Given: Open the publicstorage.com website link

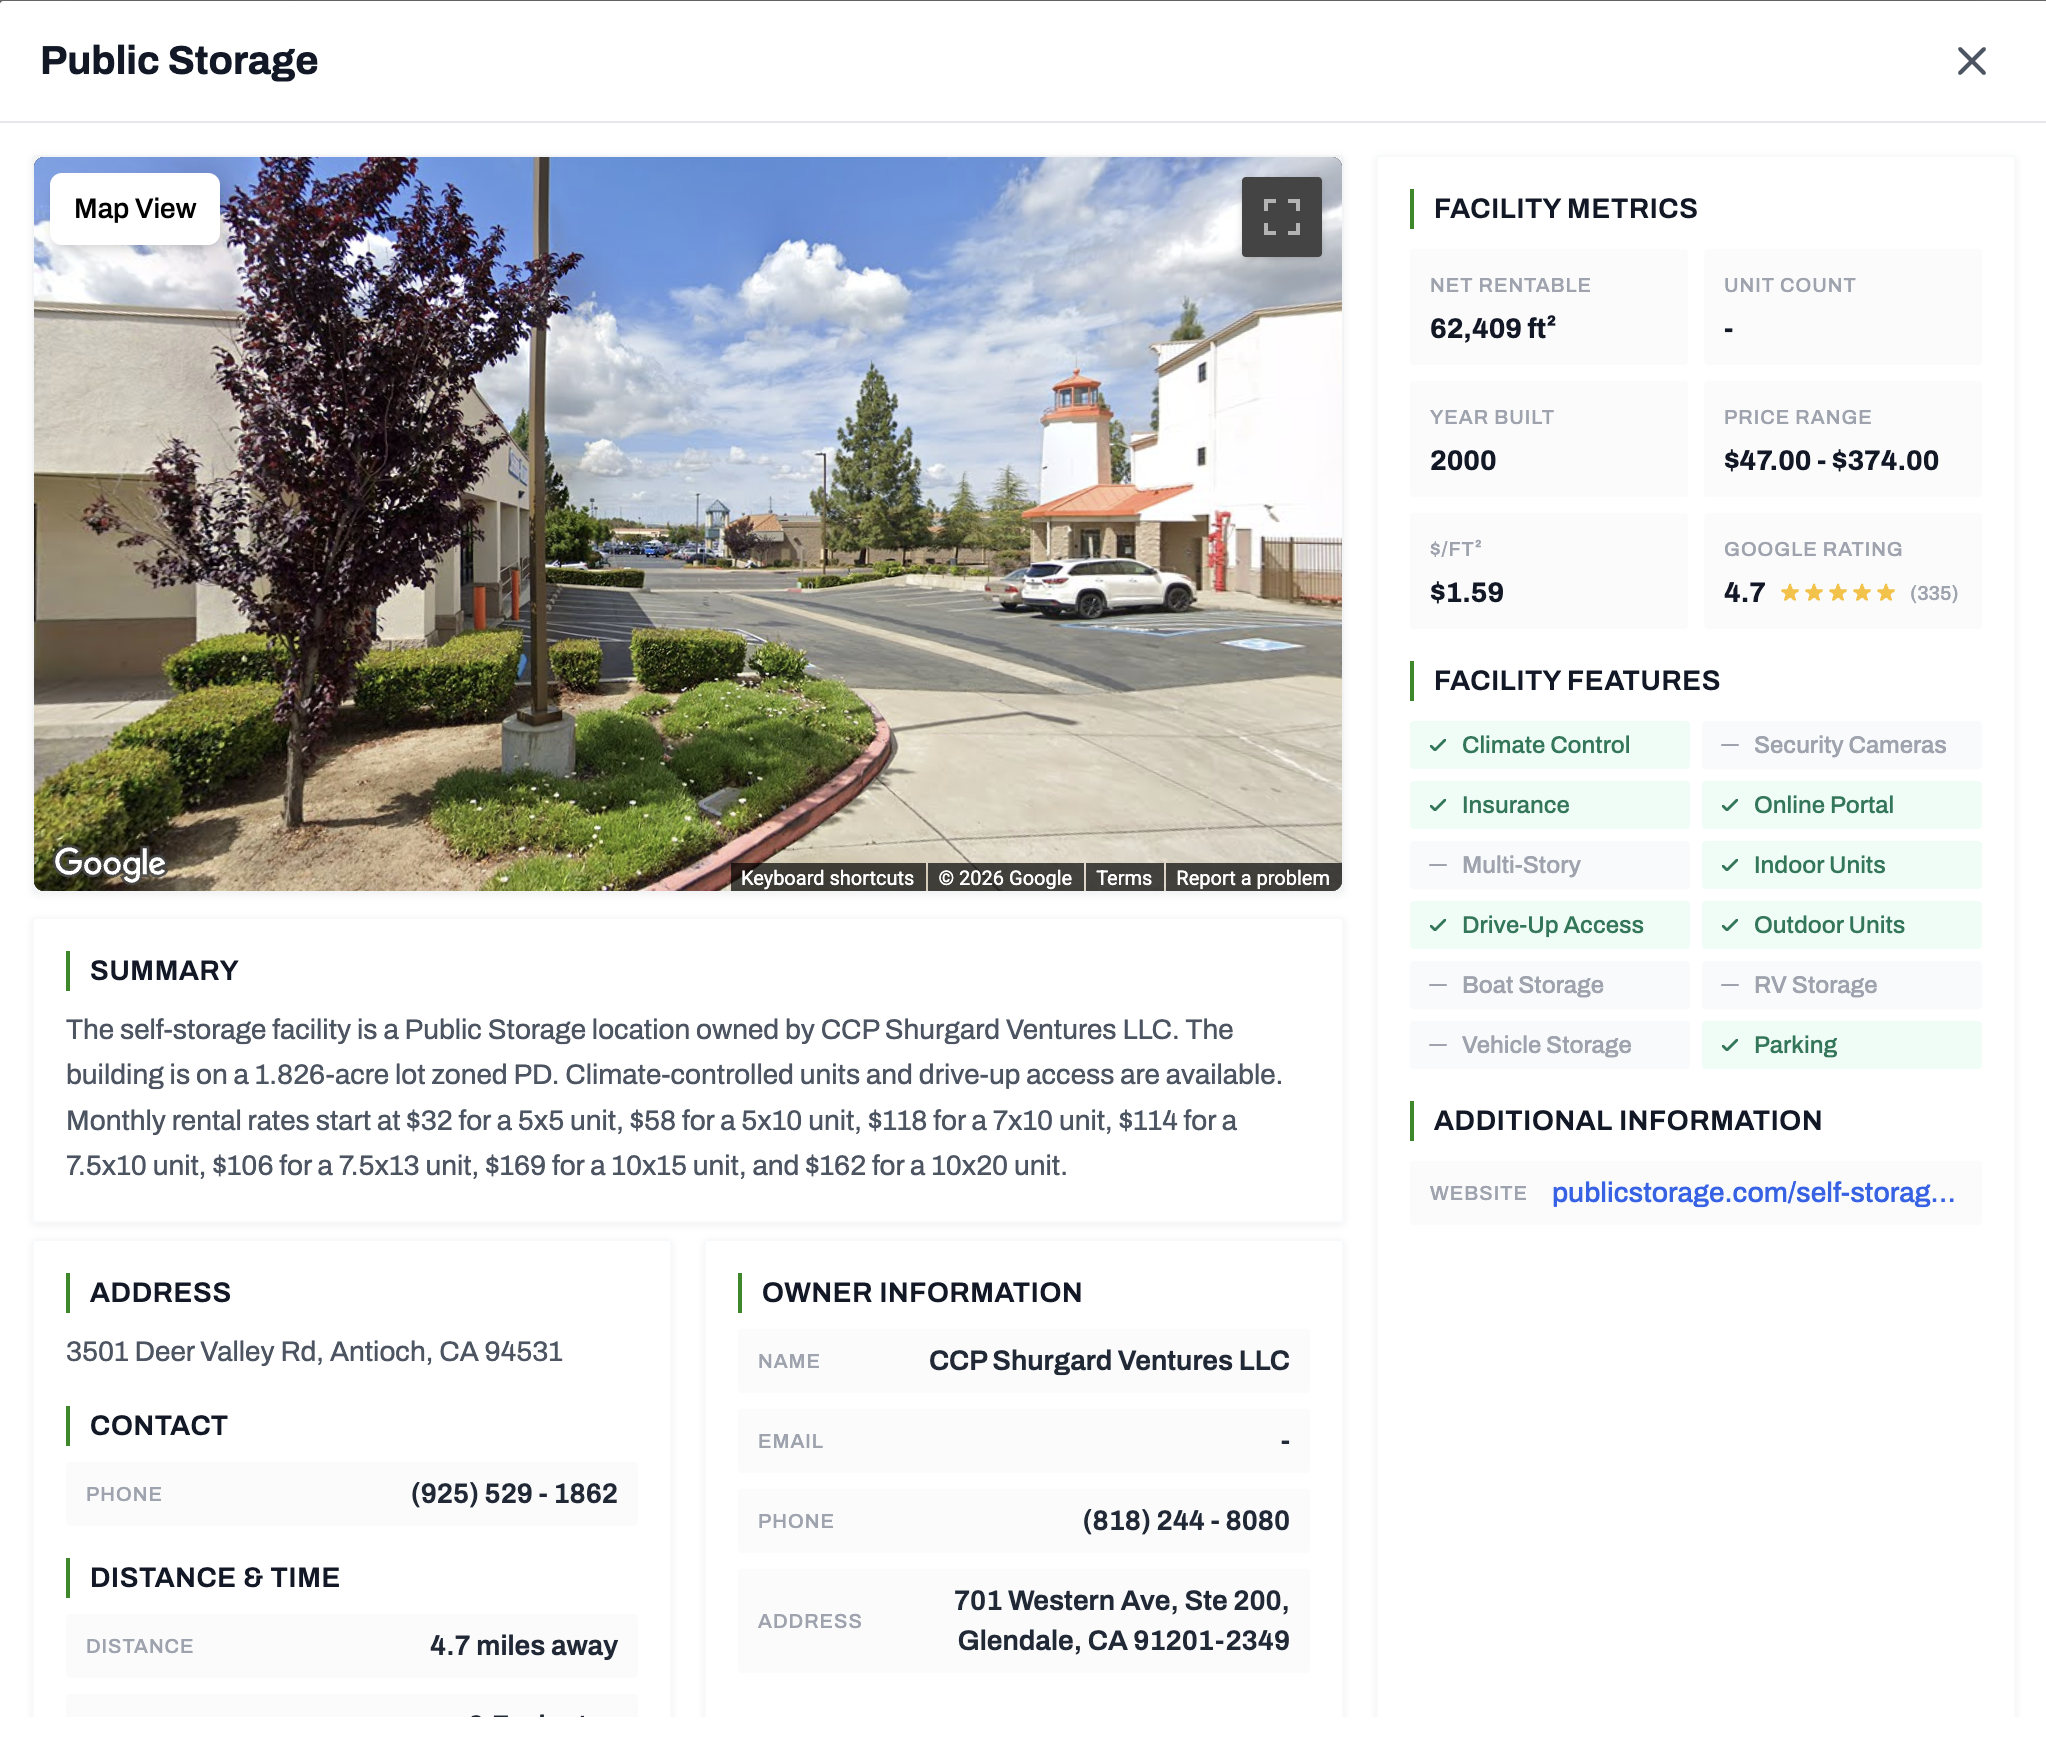Looking at the screenshot, I should click(1752, 1193).
